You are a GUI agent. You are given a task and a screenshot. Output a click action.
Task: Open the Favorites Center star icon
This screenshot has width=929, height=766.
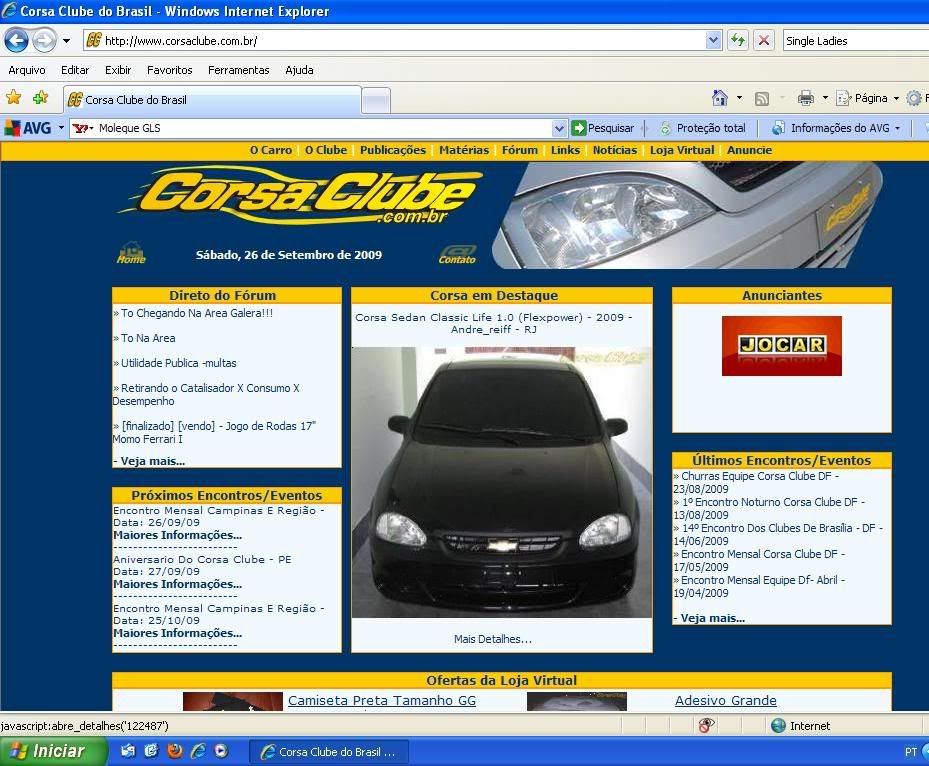point(14,98)
